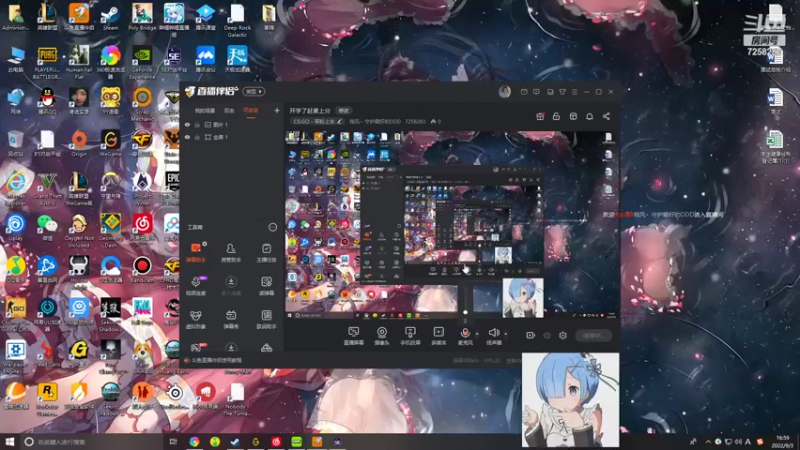
Task: Click the room lock icon in header
Action: click(556, 116)
